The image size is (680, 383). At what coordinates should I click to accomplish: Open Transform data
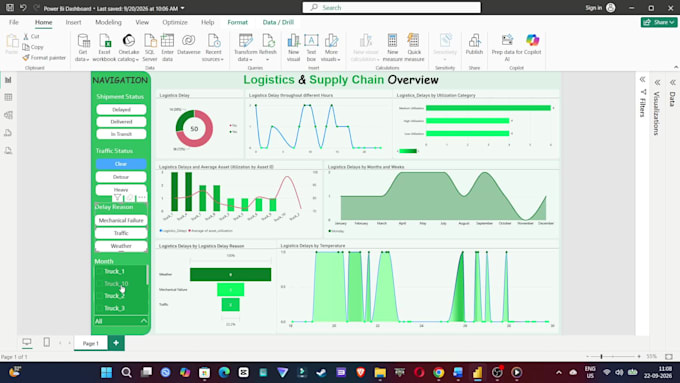pyautogui.click(x=245, y=48)
